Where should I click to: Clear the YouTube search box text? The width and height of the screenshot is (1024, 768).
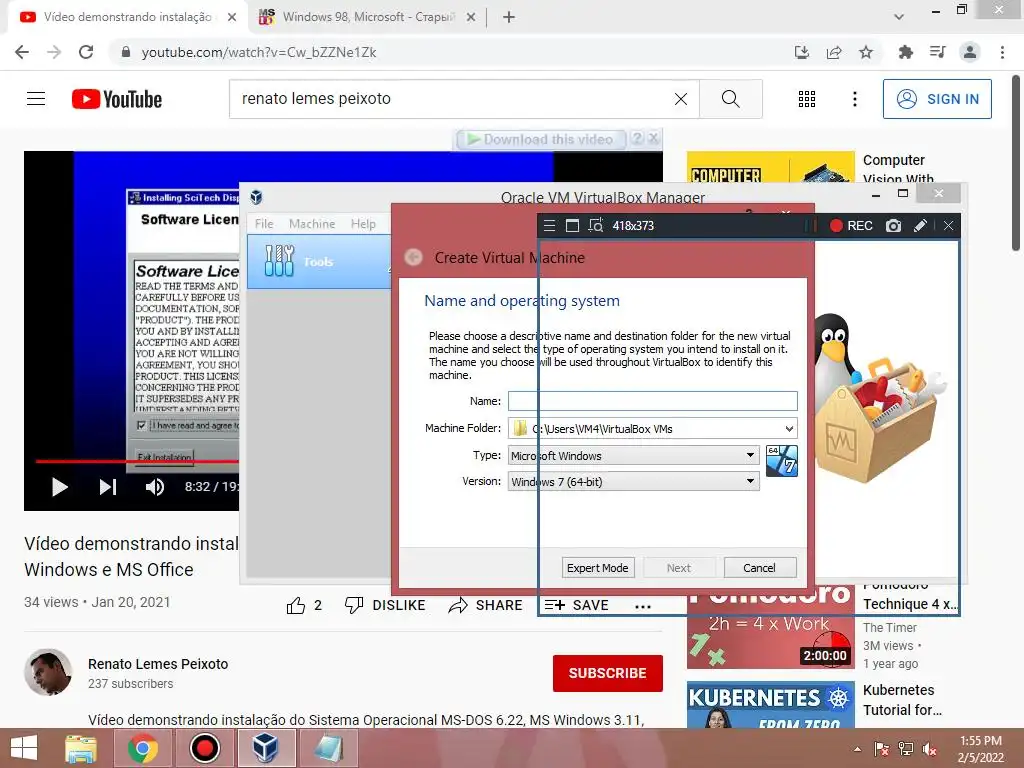tap(680, 99)
